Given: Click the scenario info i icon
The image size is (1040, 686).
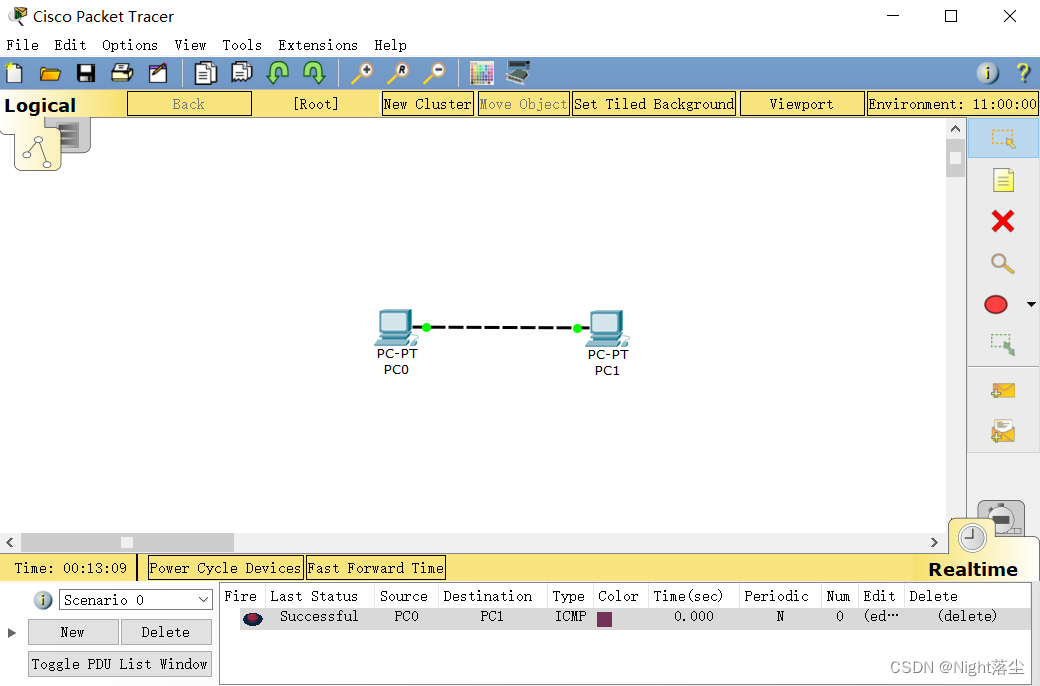Looking at the screenshot, I should 42,600.
